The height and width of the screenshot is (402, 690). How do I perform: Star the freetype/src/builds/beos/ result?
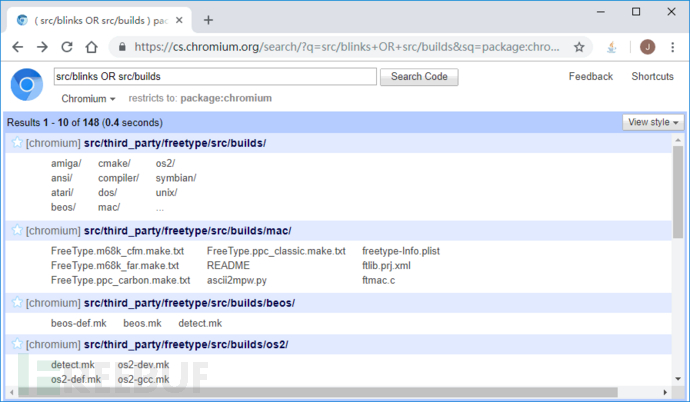tap(17, 302)
